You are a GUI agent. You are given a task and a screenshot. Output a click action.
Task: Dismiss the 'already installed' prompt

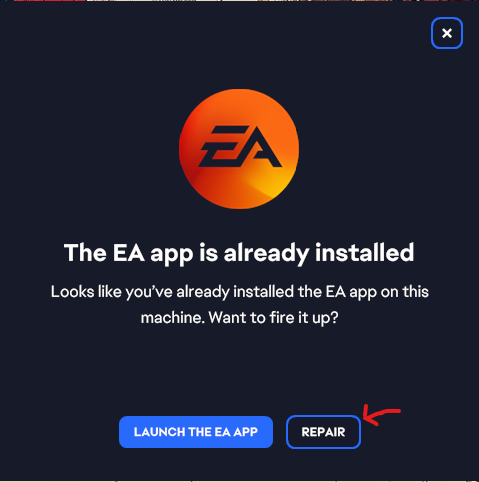[x=447, y=33]
